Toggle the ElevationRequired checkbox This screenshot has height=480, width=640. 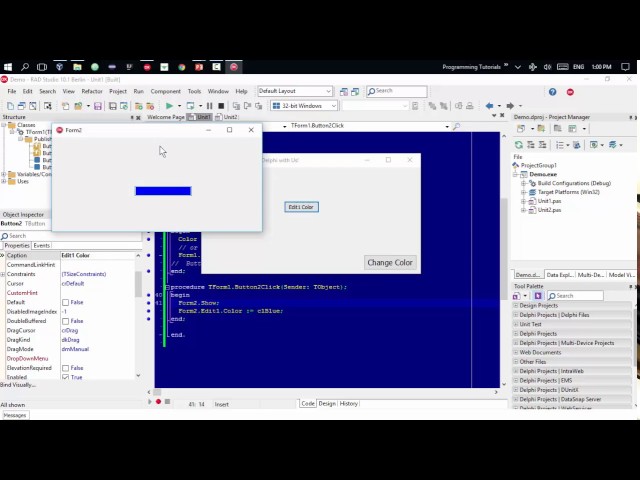[65, 368]
